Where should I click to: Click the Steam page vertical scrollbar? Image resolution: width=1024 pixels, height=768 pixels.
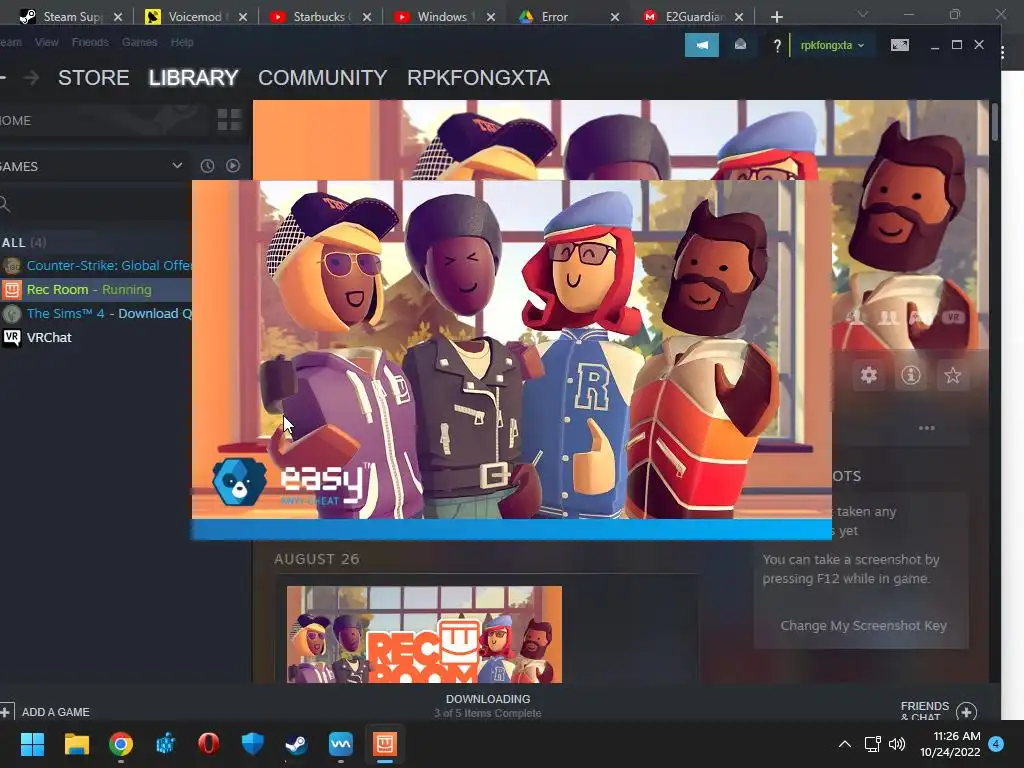[x=994, y=121]
